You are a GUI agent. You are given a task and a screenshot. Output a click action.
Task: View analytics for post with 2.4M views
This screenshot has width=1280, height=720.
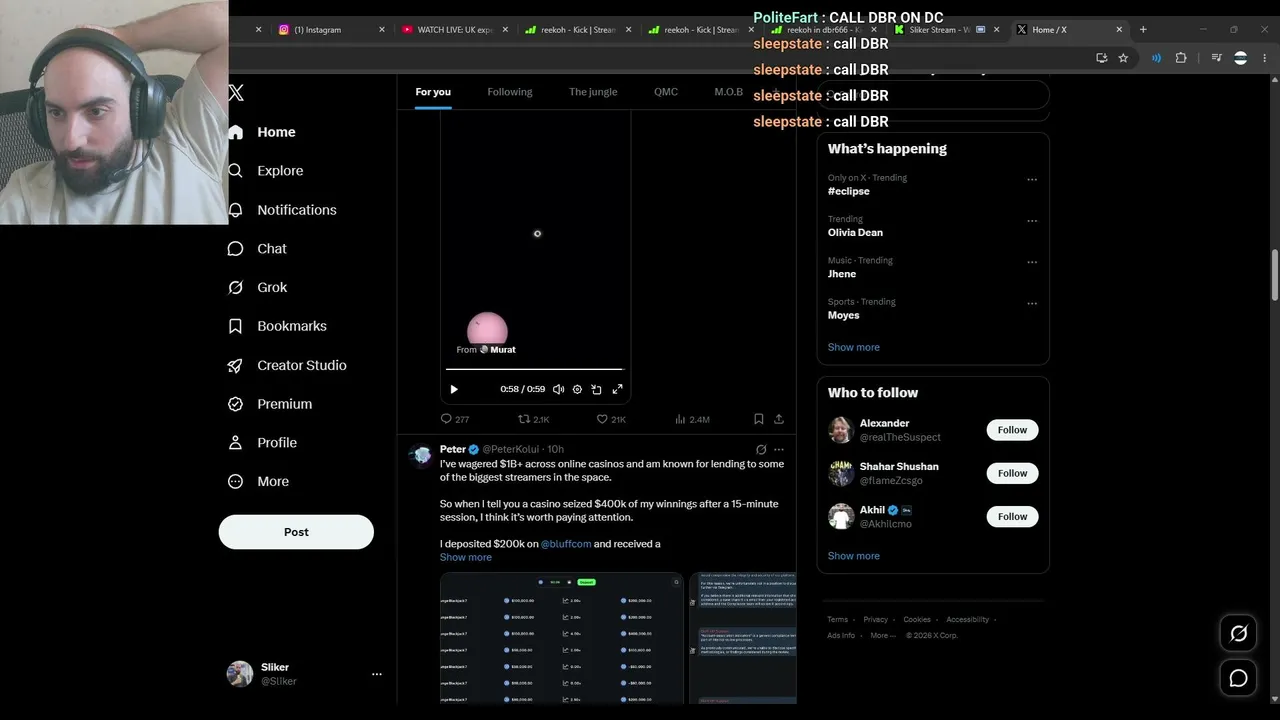692,419
